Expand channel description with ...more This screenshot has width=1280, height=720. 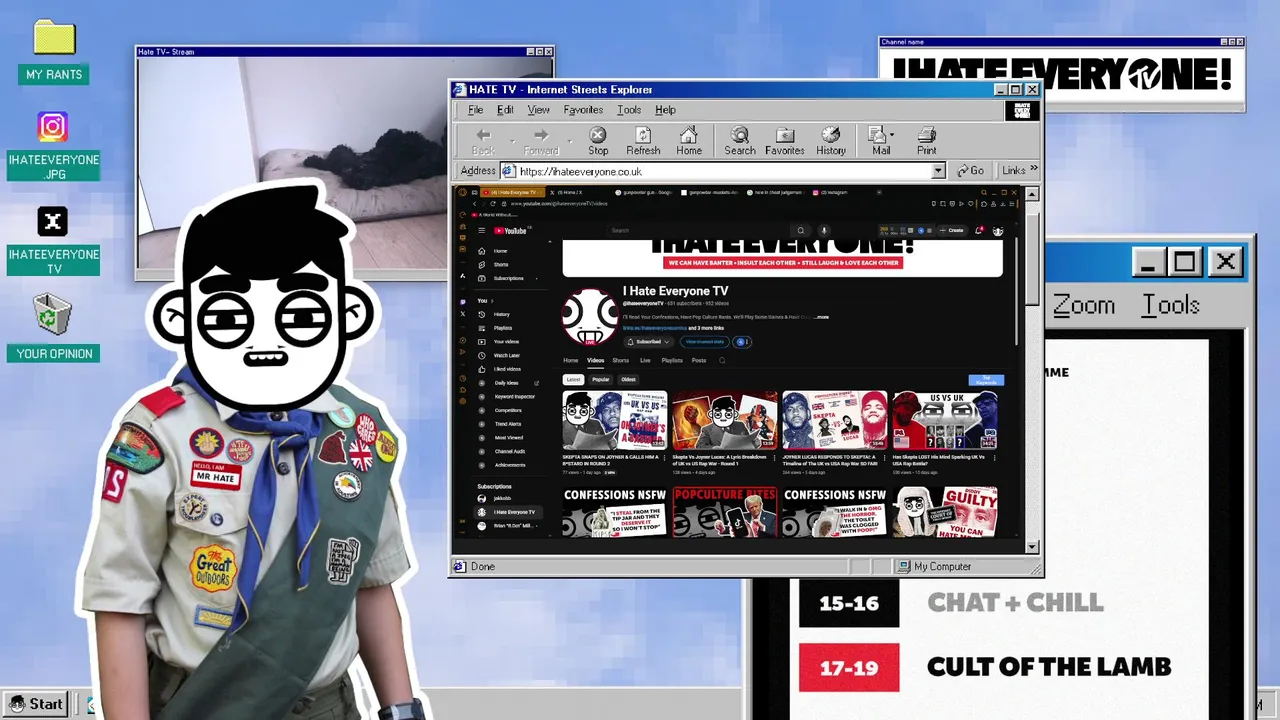point(822,317)
